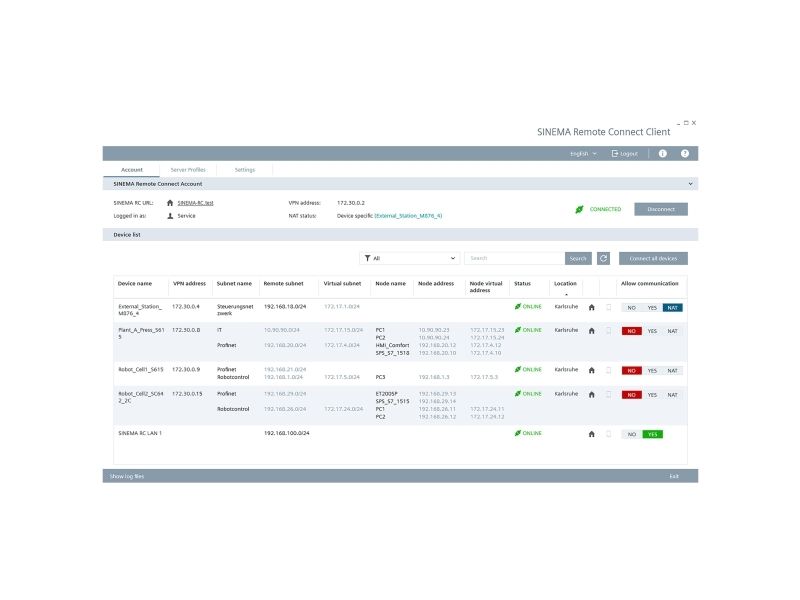
Task: Open the All filter dropdown
Action: (410, 258)
